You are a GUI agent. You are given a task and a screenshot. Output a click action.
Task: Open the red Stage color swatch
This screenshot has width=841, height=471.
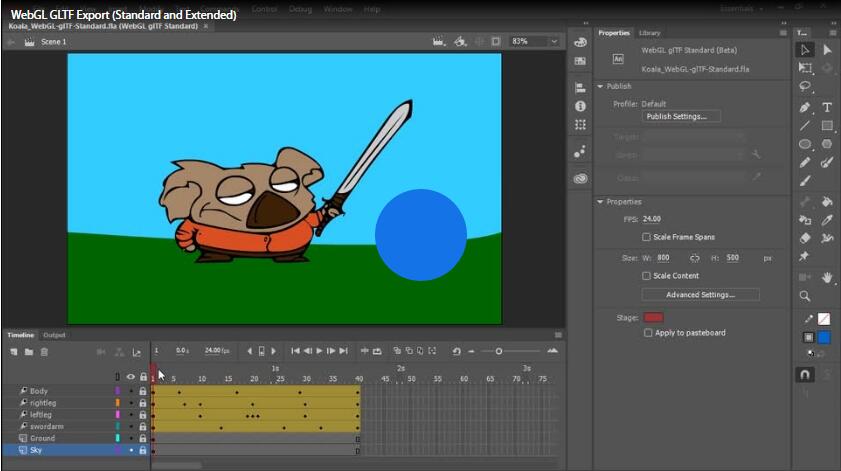click(x=653, y=318)
